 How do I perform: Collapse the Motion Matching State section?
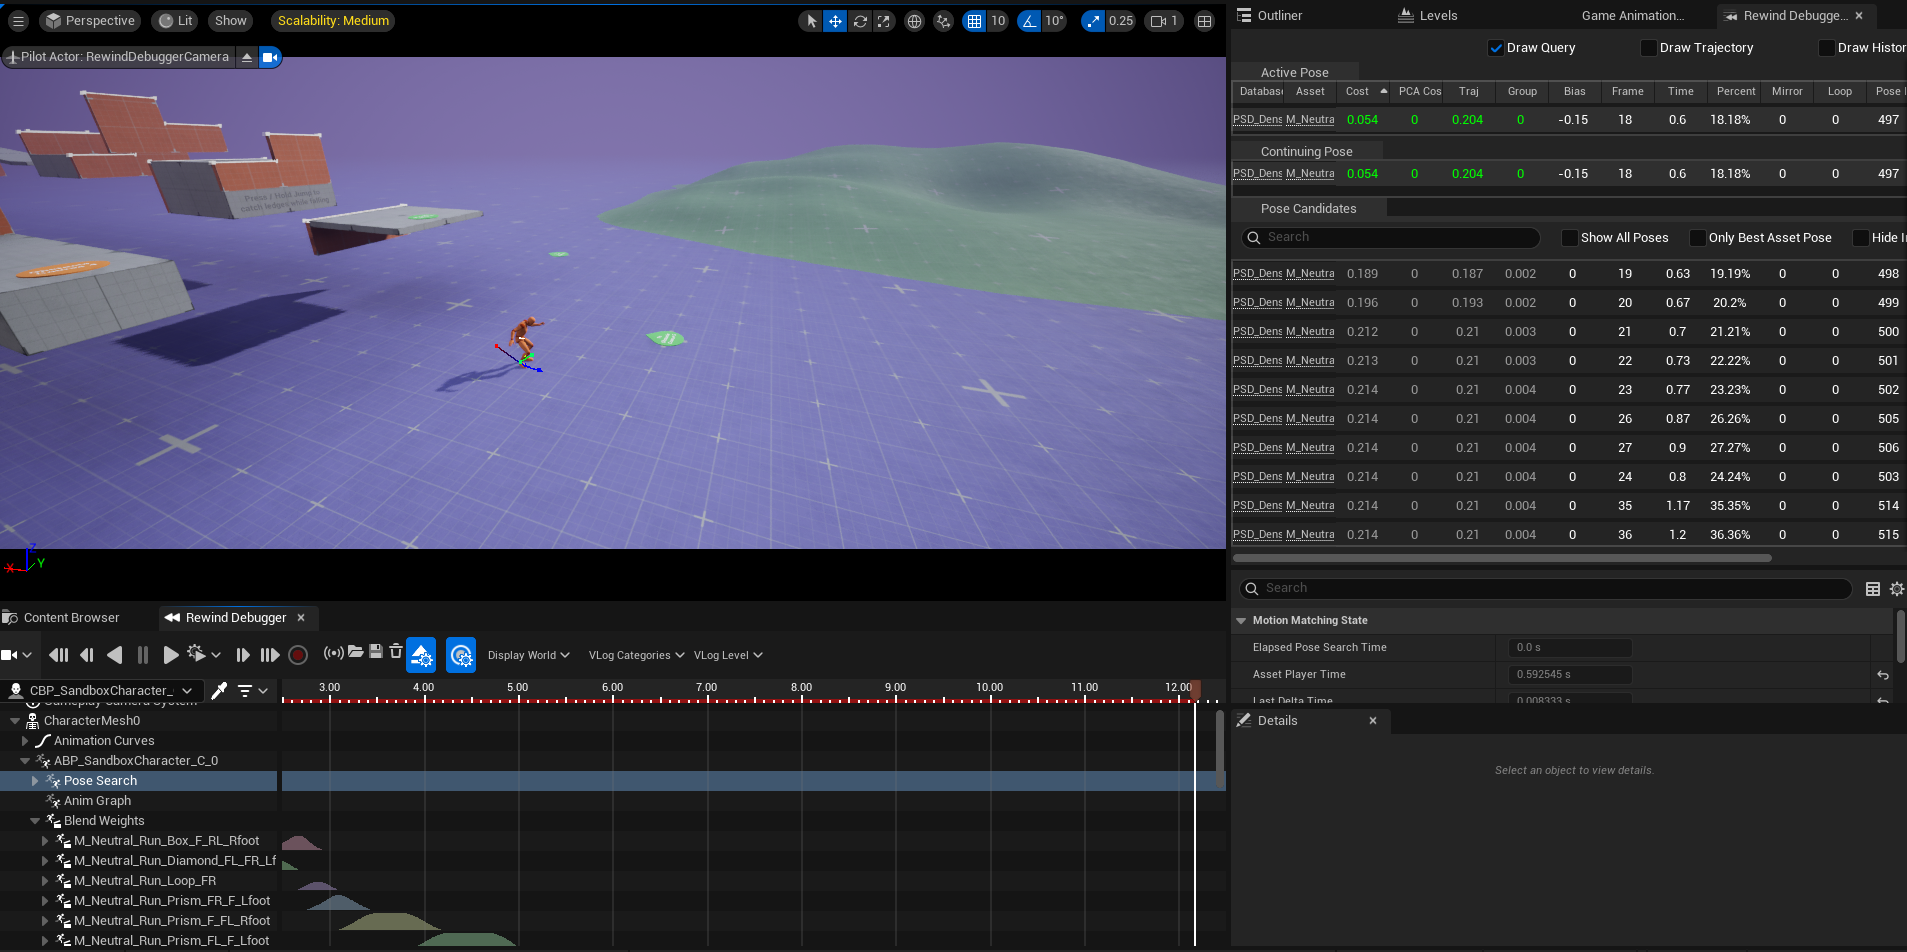coord(1242,621)
